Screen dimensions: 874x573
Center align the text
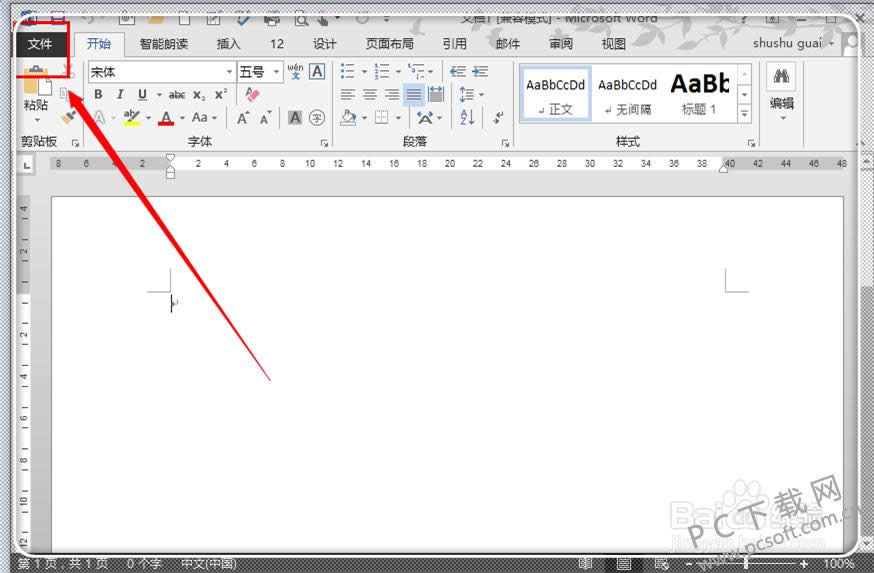(x=370, y=94)
